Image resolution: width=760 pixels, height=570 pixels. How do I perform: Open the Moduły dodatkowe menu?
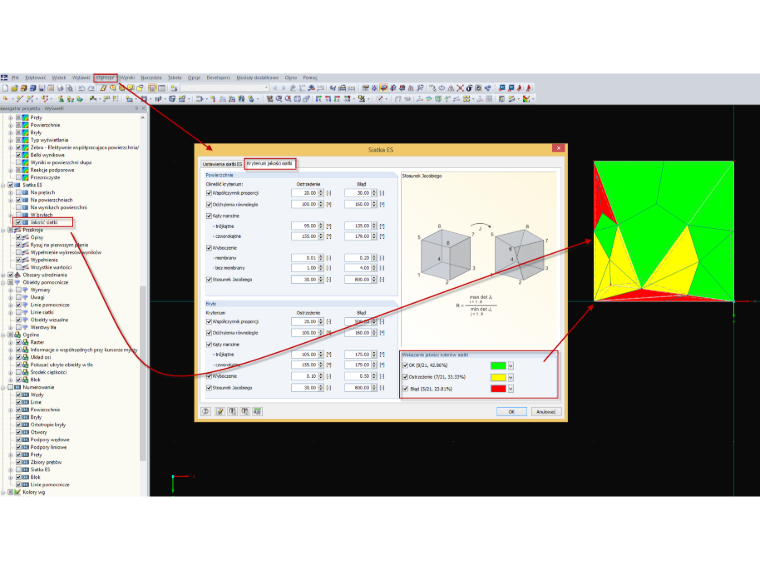pyautogui.click(x=257, y=78)
